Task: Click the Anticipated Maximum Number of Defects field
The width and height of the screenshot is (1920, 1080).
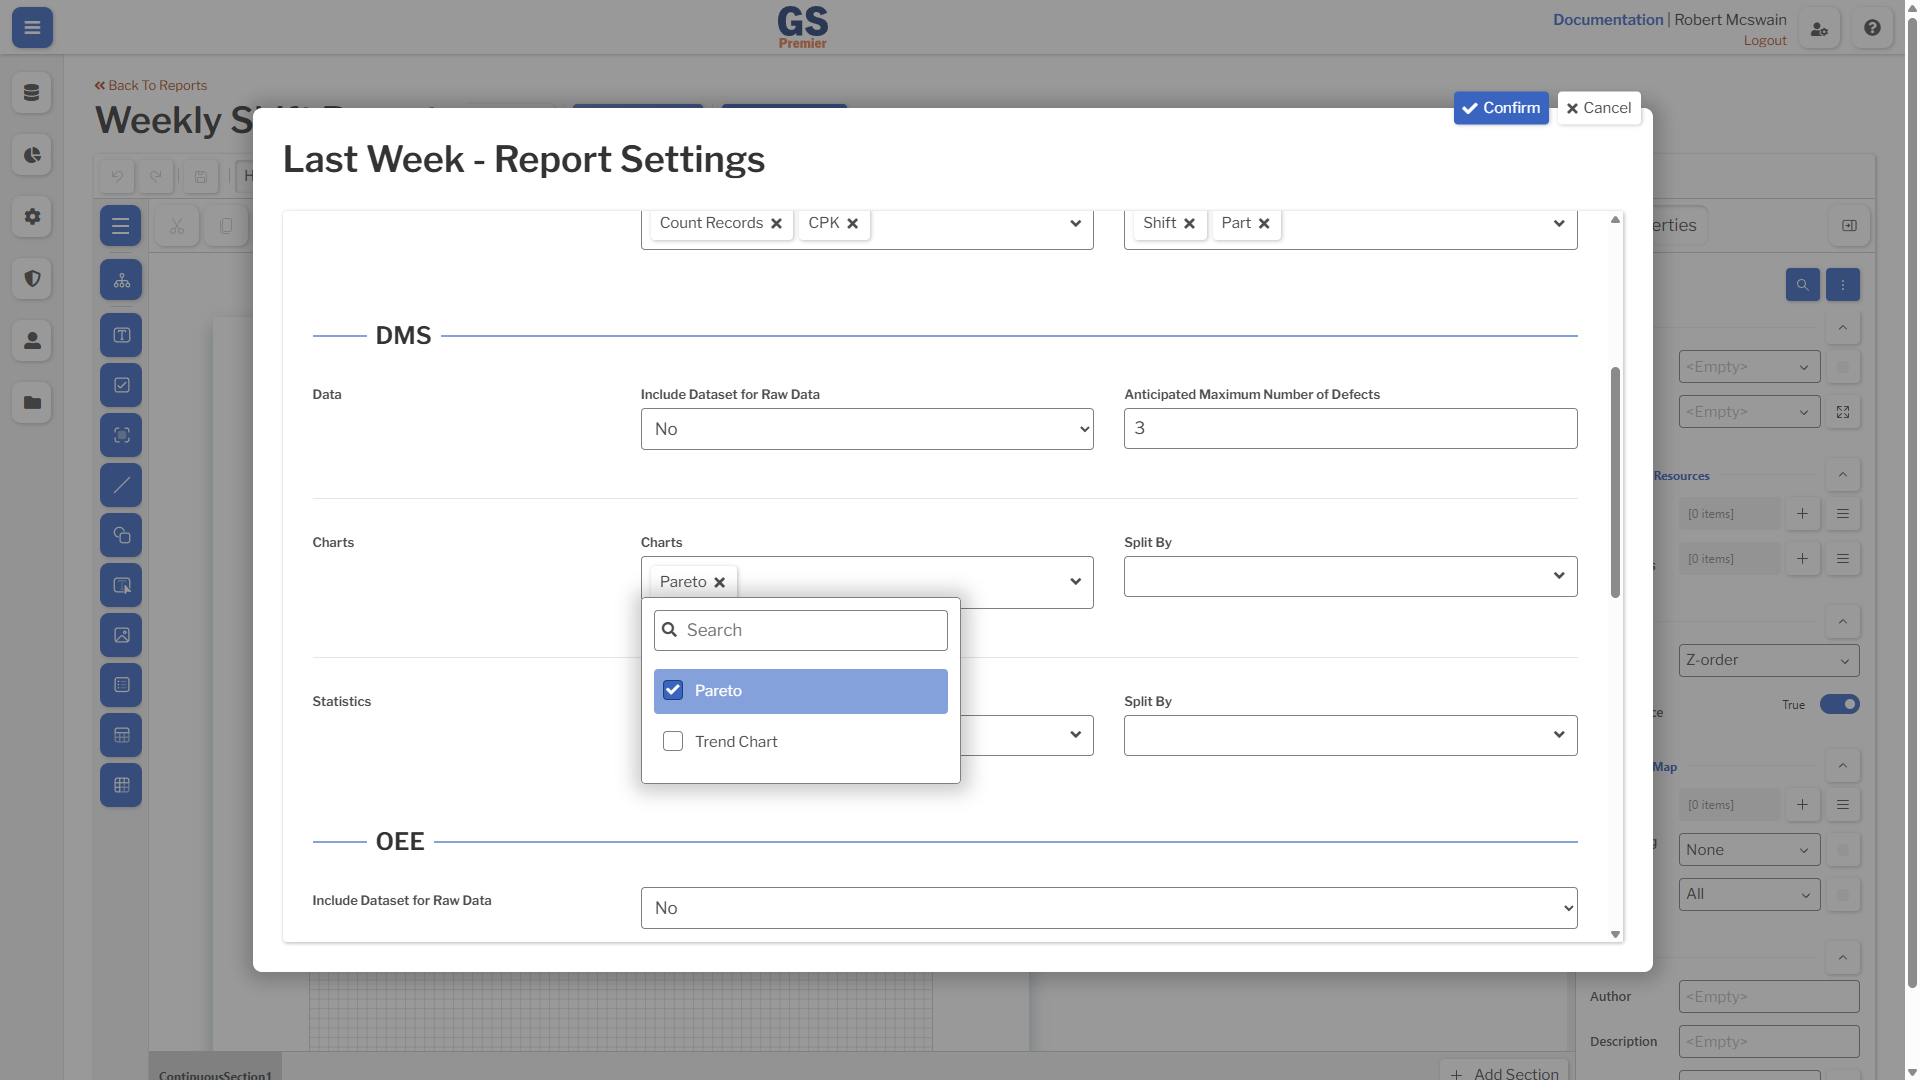Action: (1350, 429)
